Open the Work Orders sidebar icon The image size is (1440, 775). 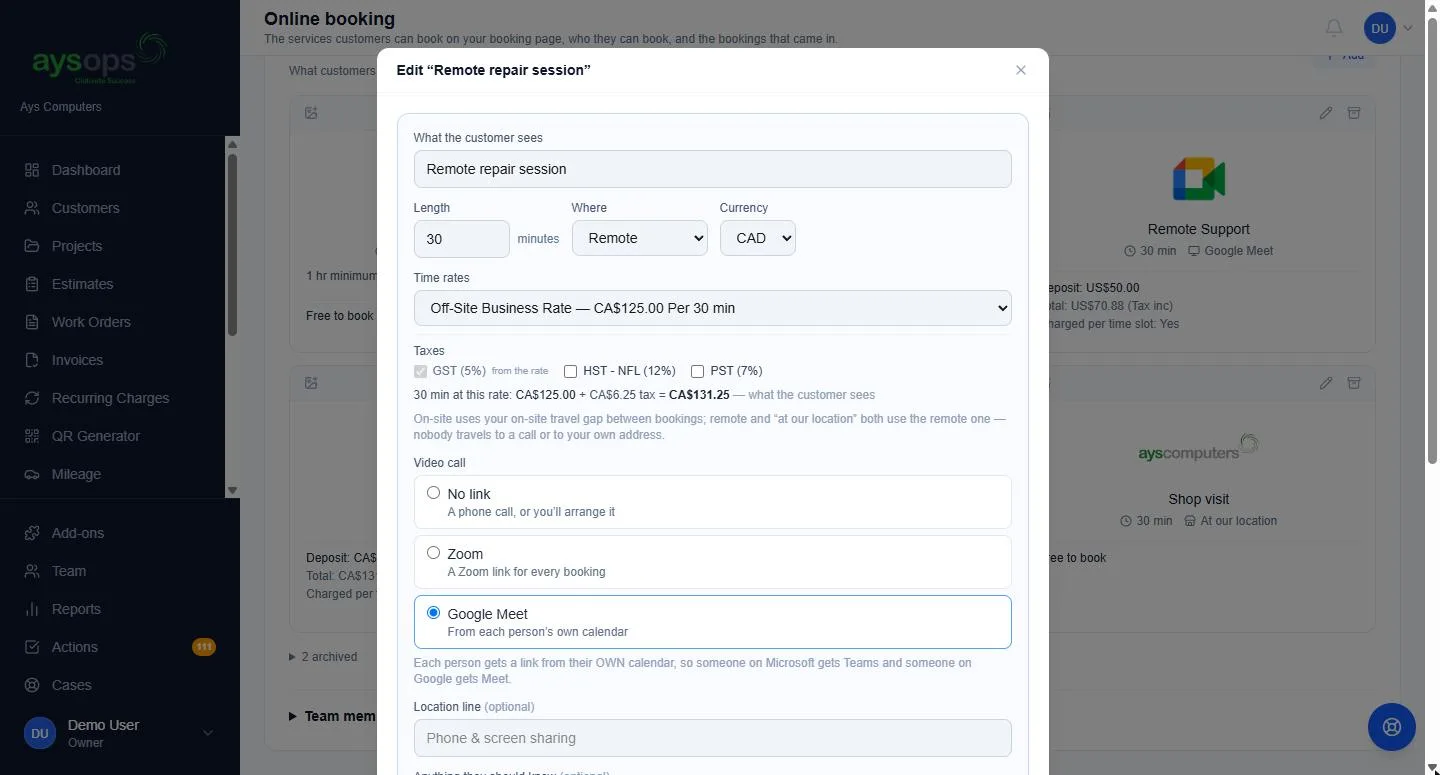coord(32,322)
